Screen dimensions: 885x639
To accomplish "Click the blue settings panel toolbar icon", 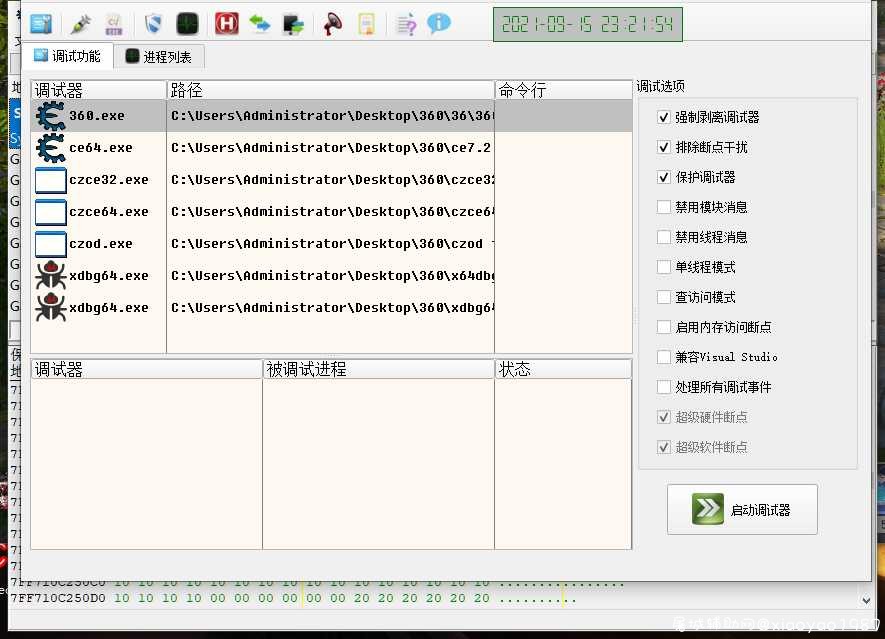I will 41,24.
